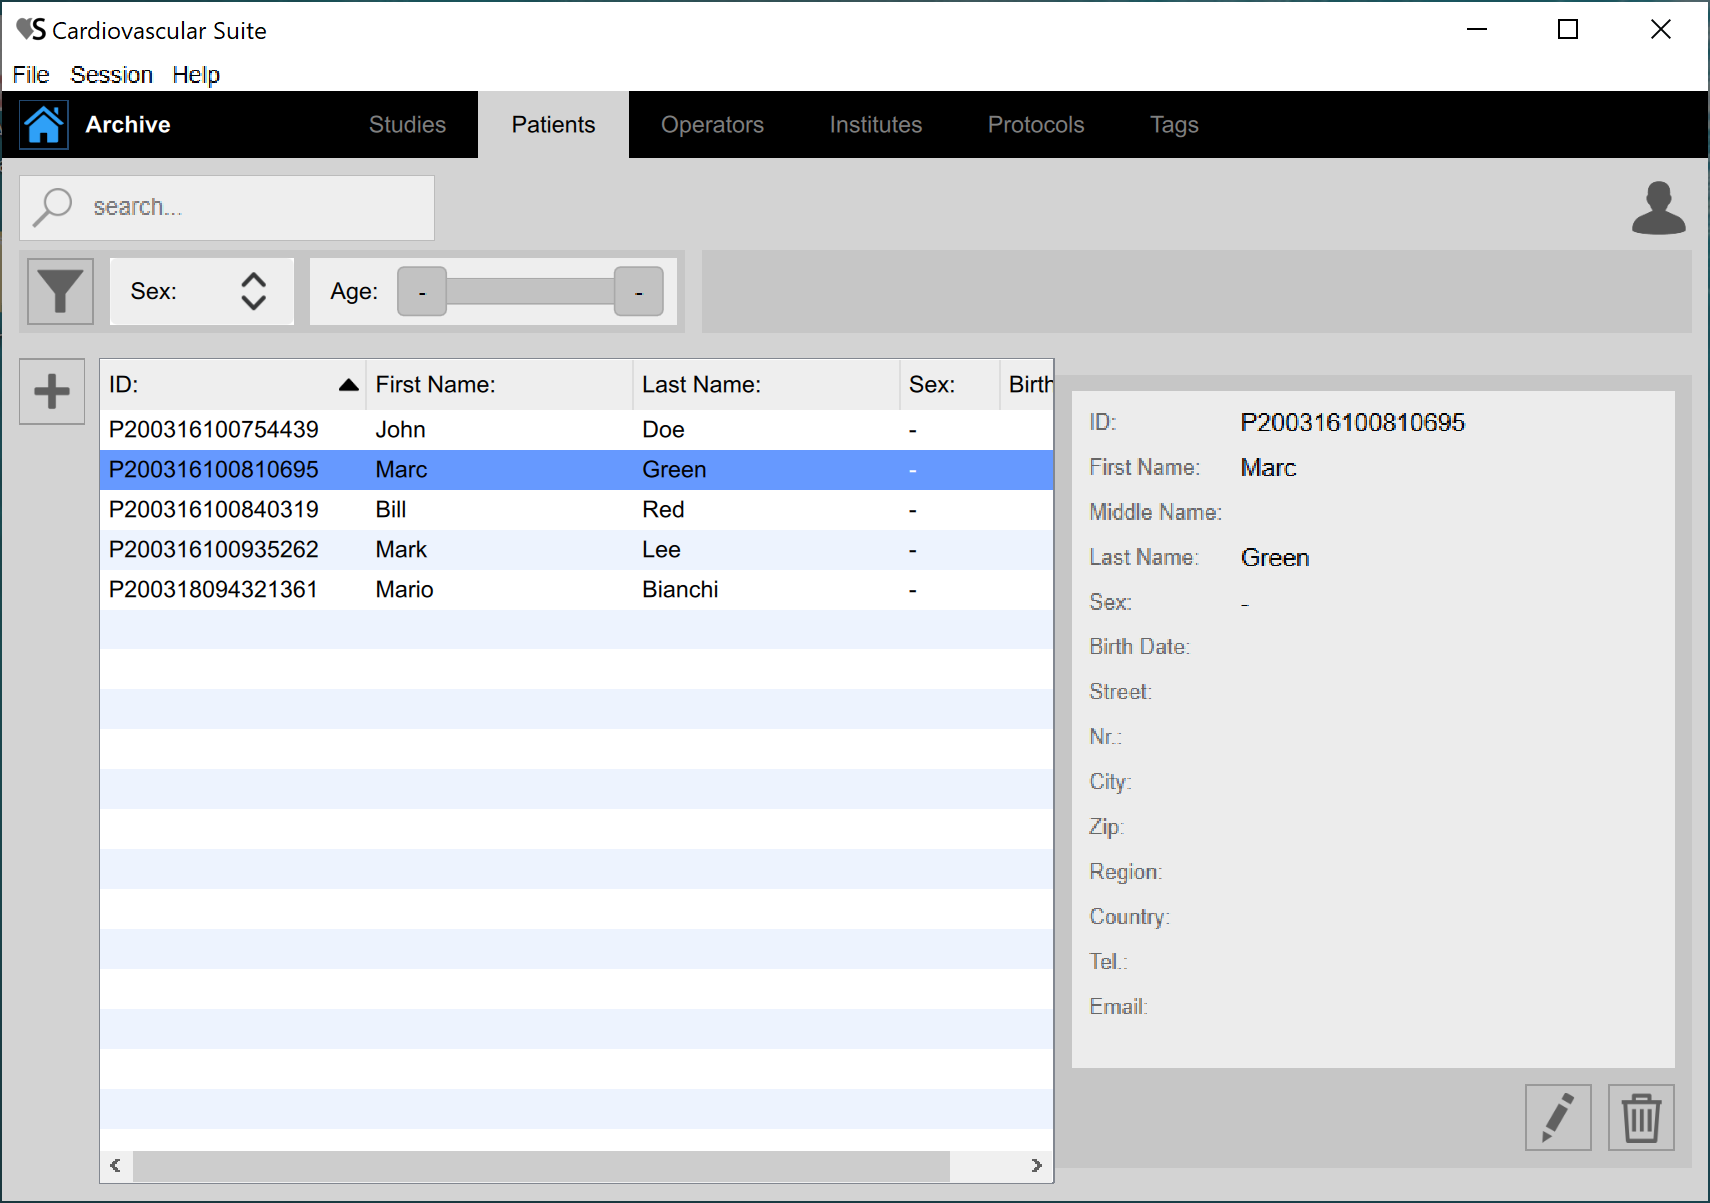The image size is (1710, 1203).
Task: Switch to the Studies tab
Action: (x=407, y=125)
